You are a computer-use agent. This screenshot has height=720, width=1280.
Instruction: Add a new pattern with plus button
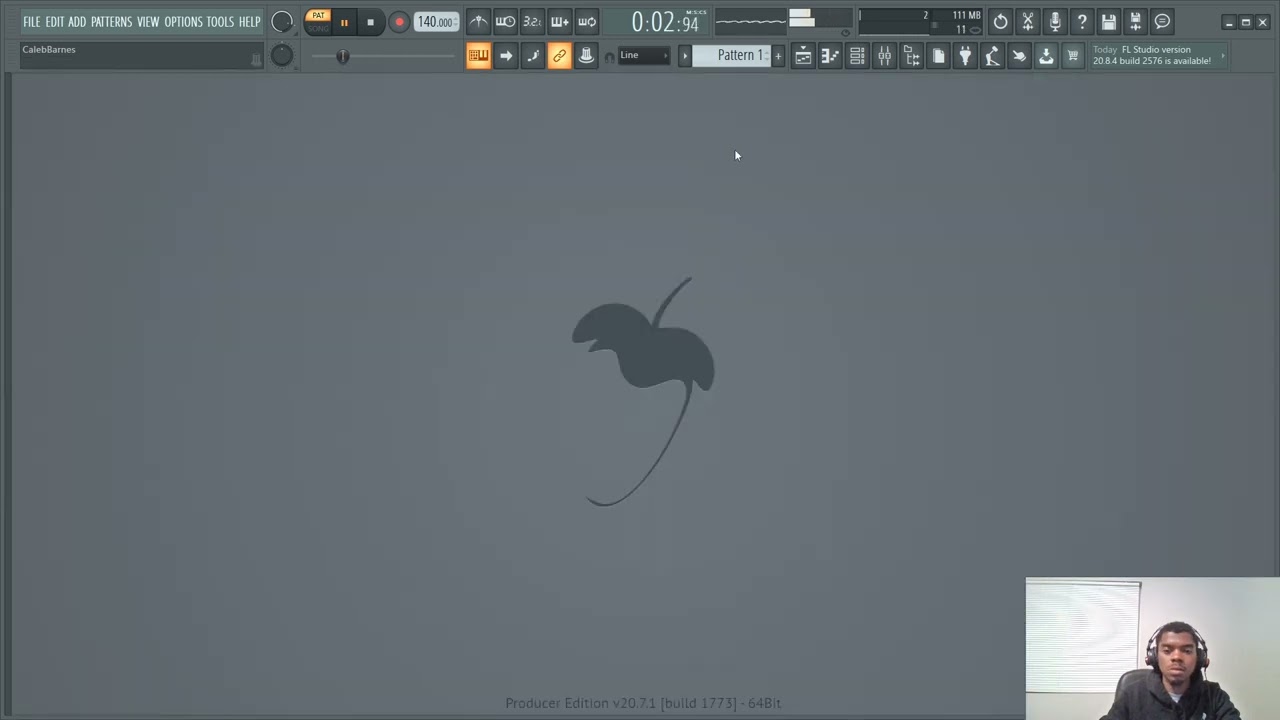(x=778, y=56)
